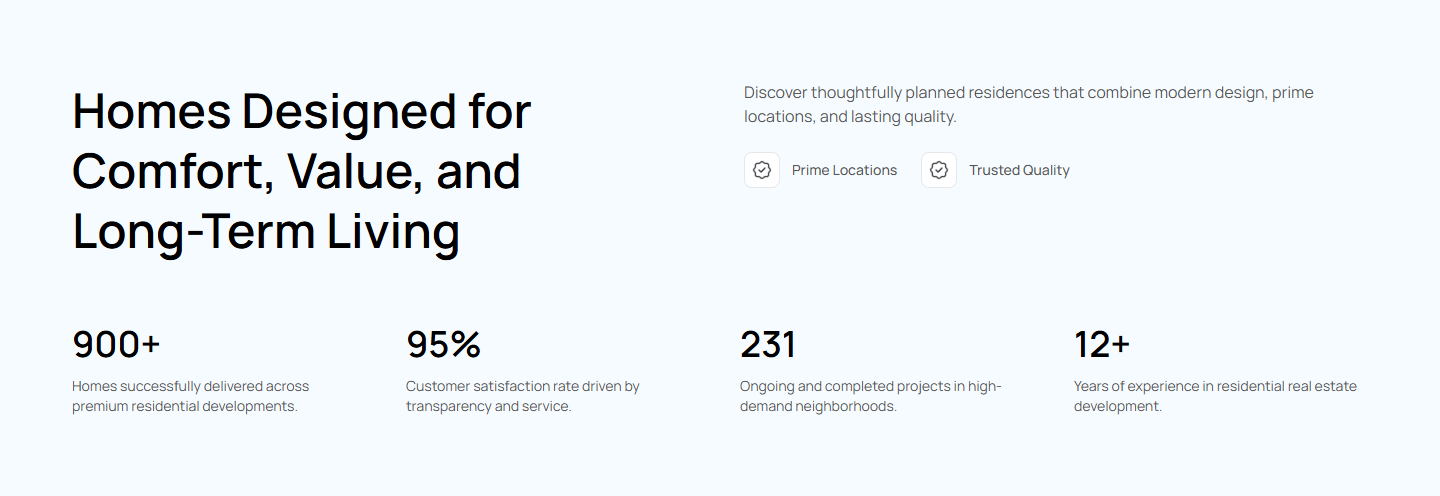Viewport: 1440px width, 496px height.
Task: Click the "Customer satisfaction rate driven by" text
Action: coord(522,386)
